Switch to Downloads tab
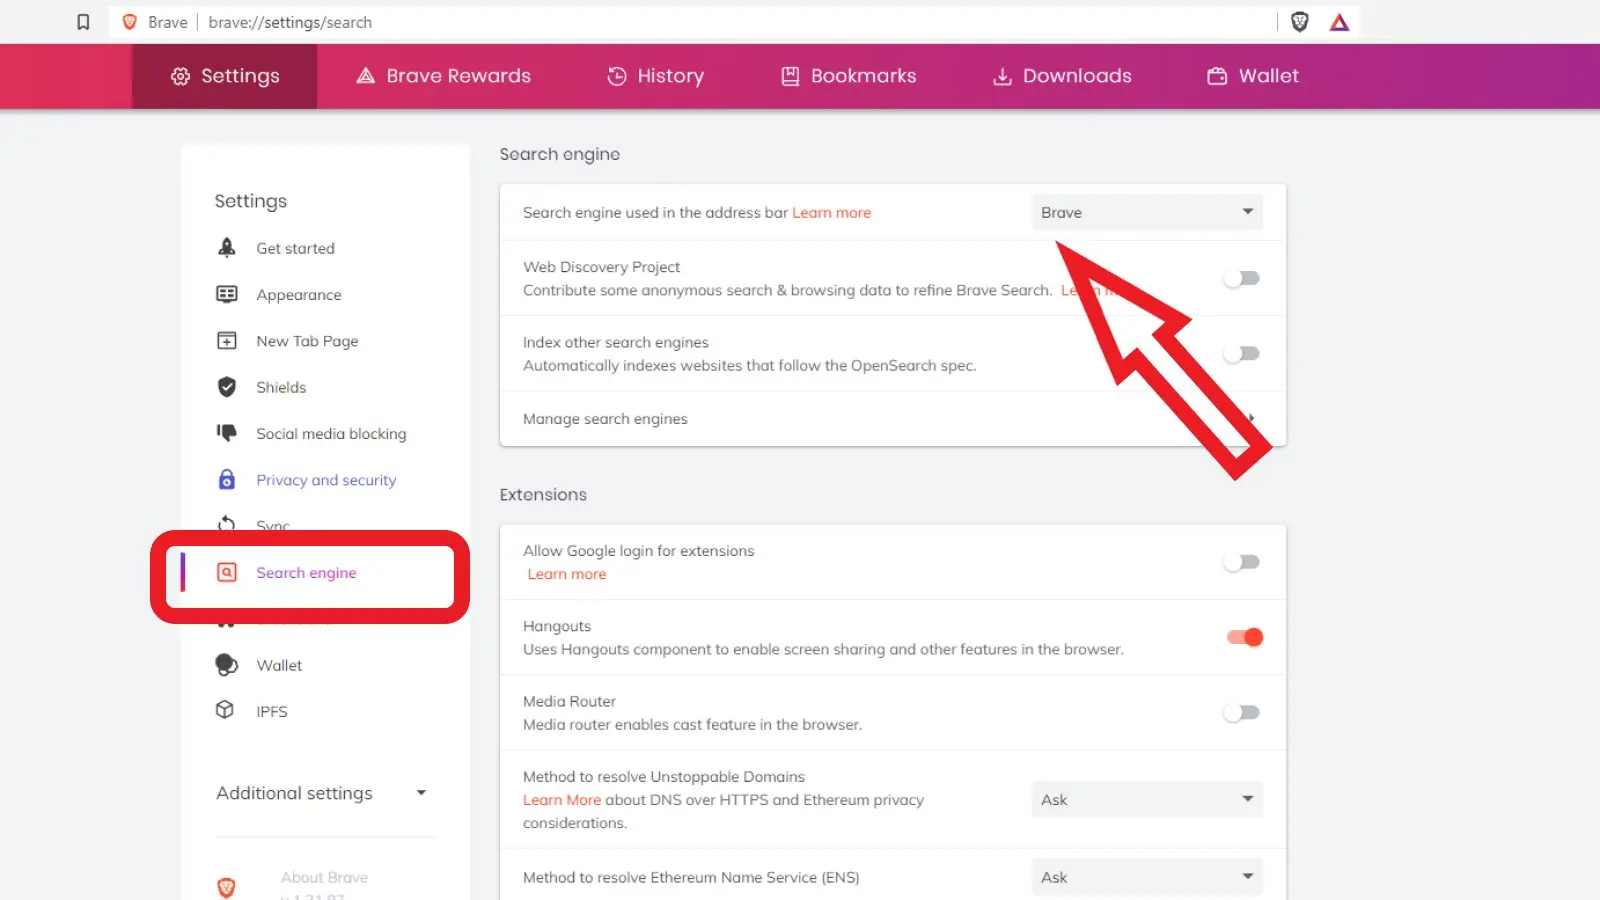 [1062, 76]
